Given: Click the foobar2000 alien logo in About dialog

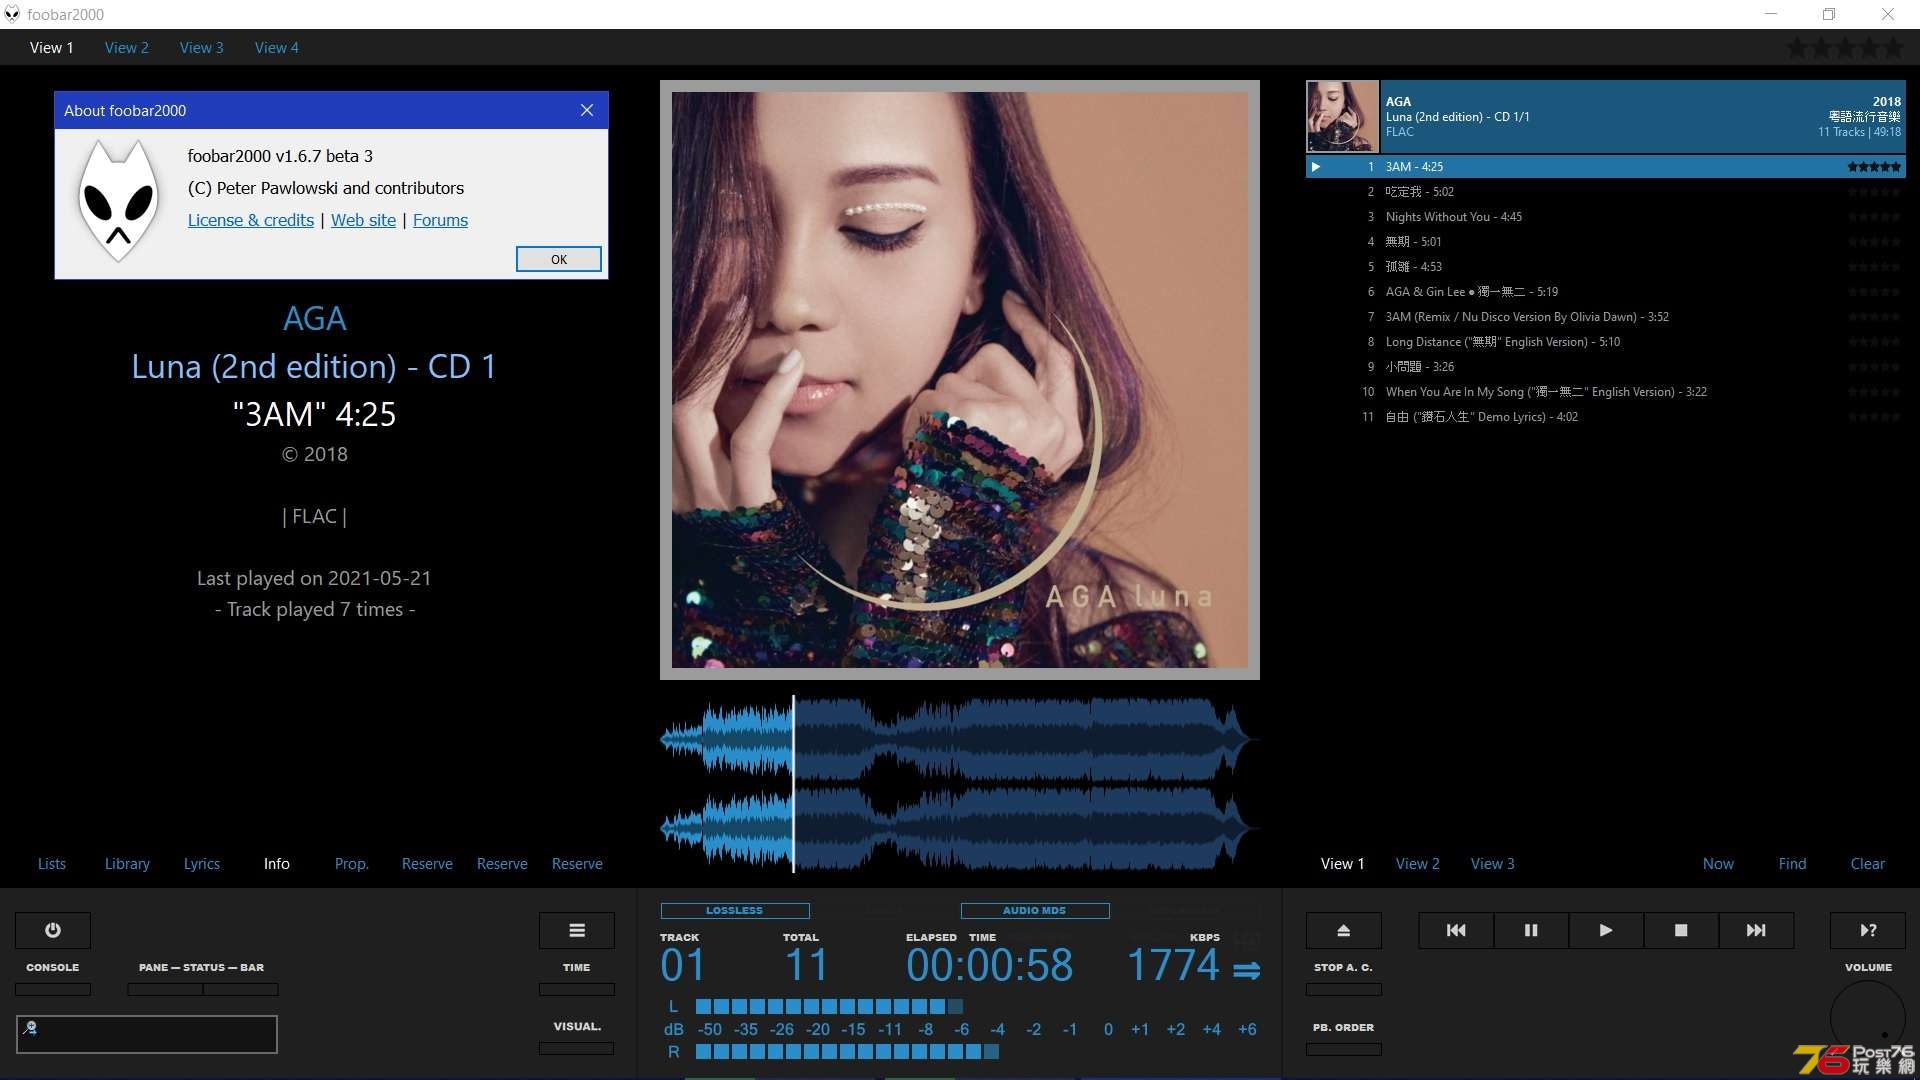Looking at the screenshot, I should (x=119, y=201).
